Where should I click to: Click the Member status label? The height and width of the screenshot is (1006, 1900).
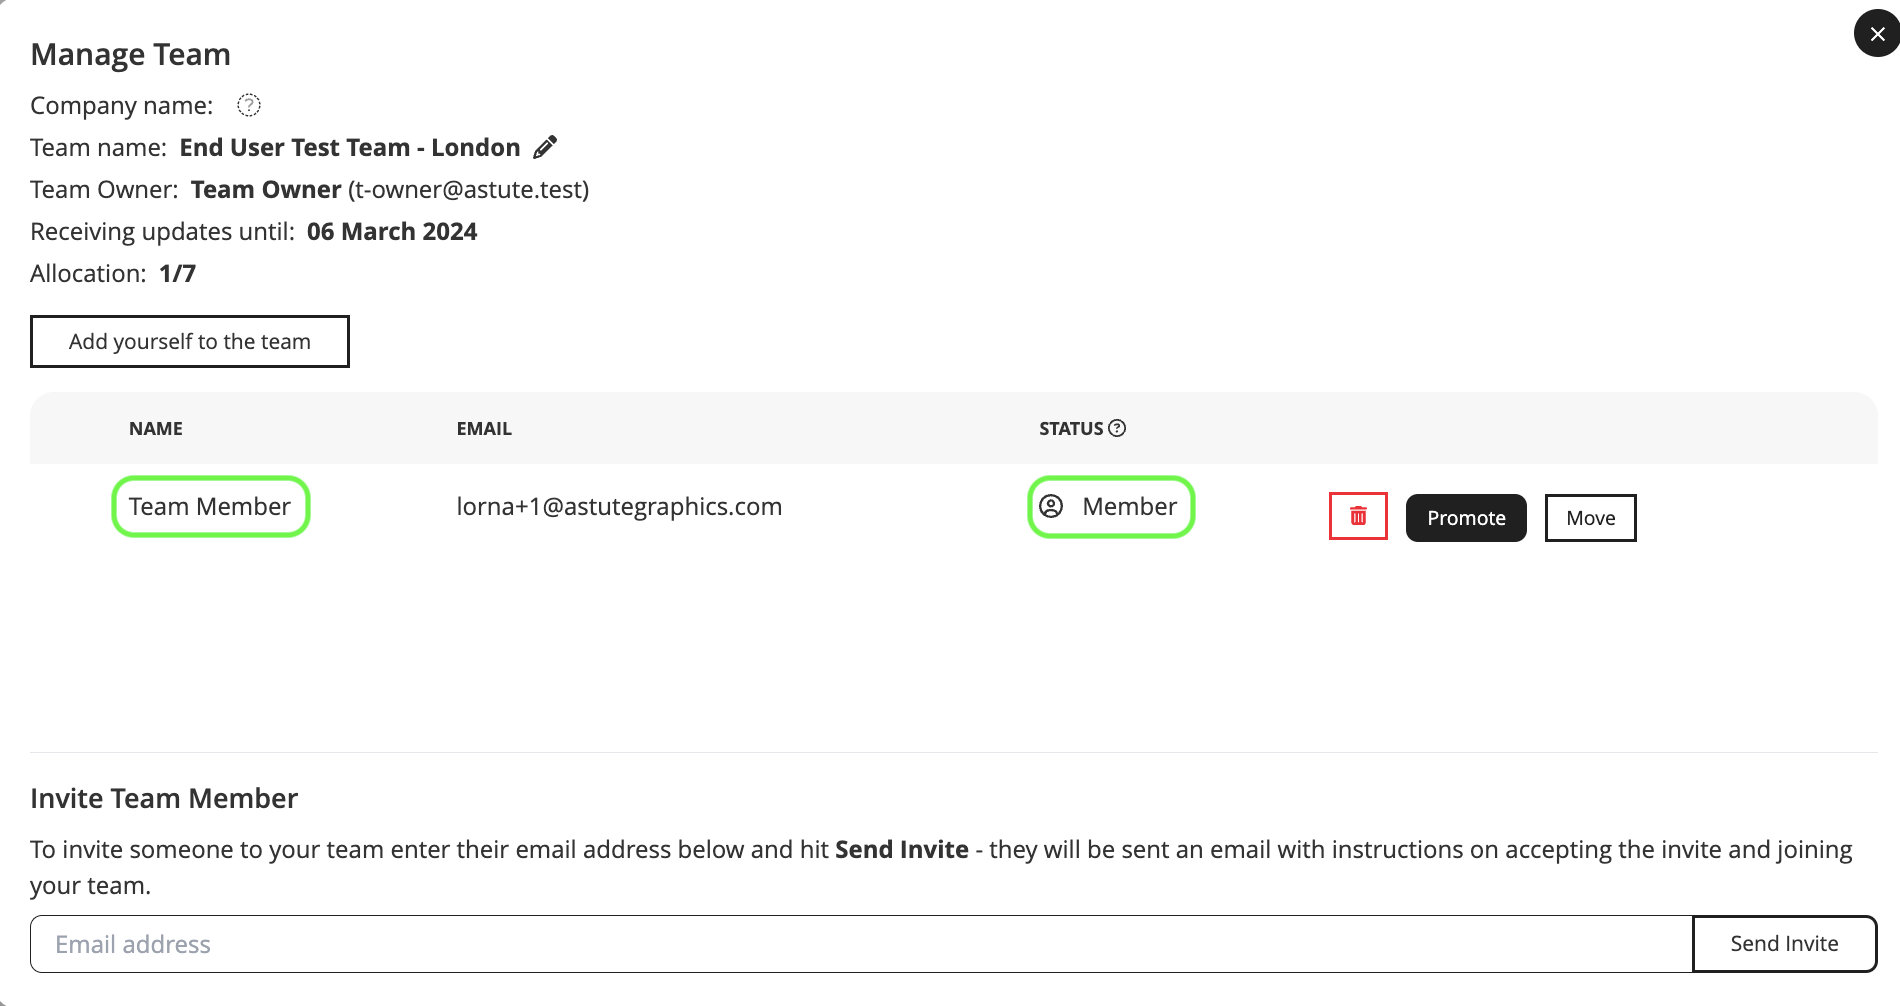(1129, 507)
